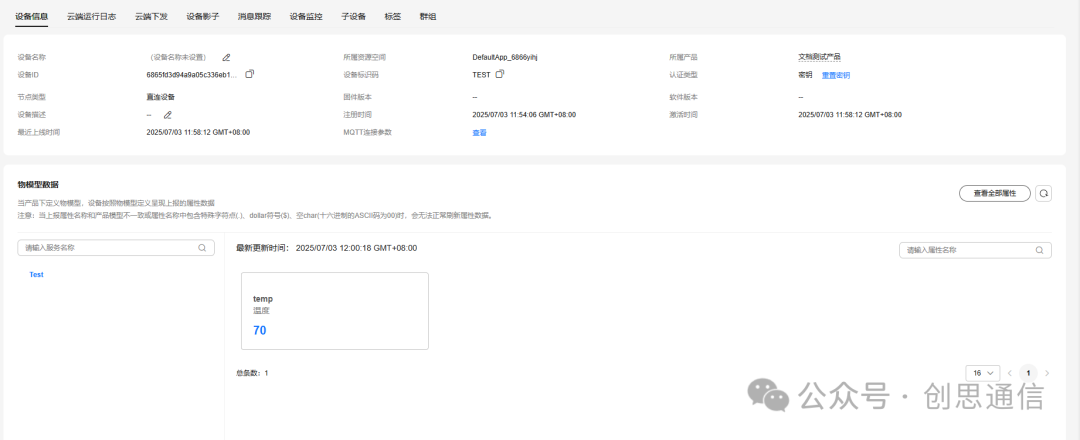1080x440 pixels.
Task: Click device ID text 6865fd3d94a9a05c336eb1
Action: 193,74
